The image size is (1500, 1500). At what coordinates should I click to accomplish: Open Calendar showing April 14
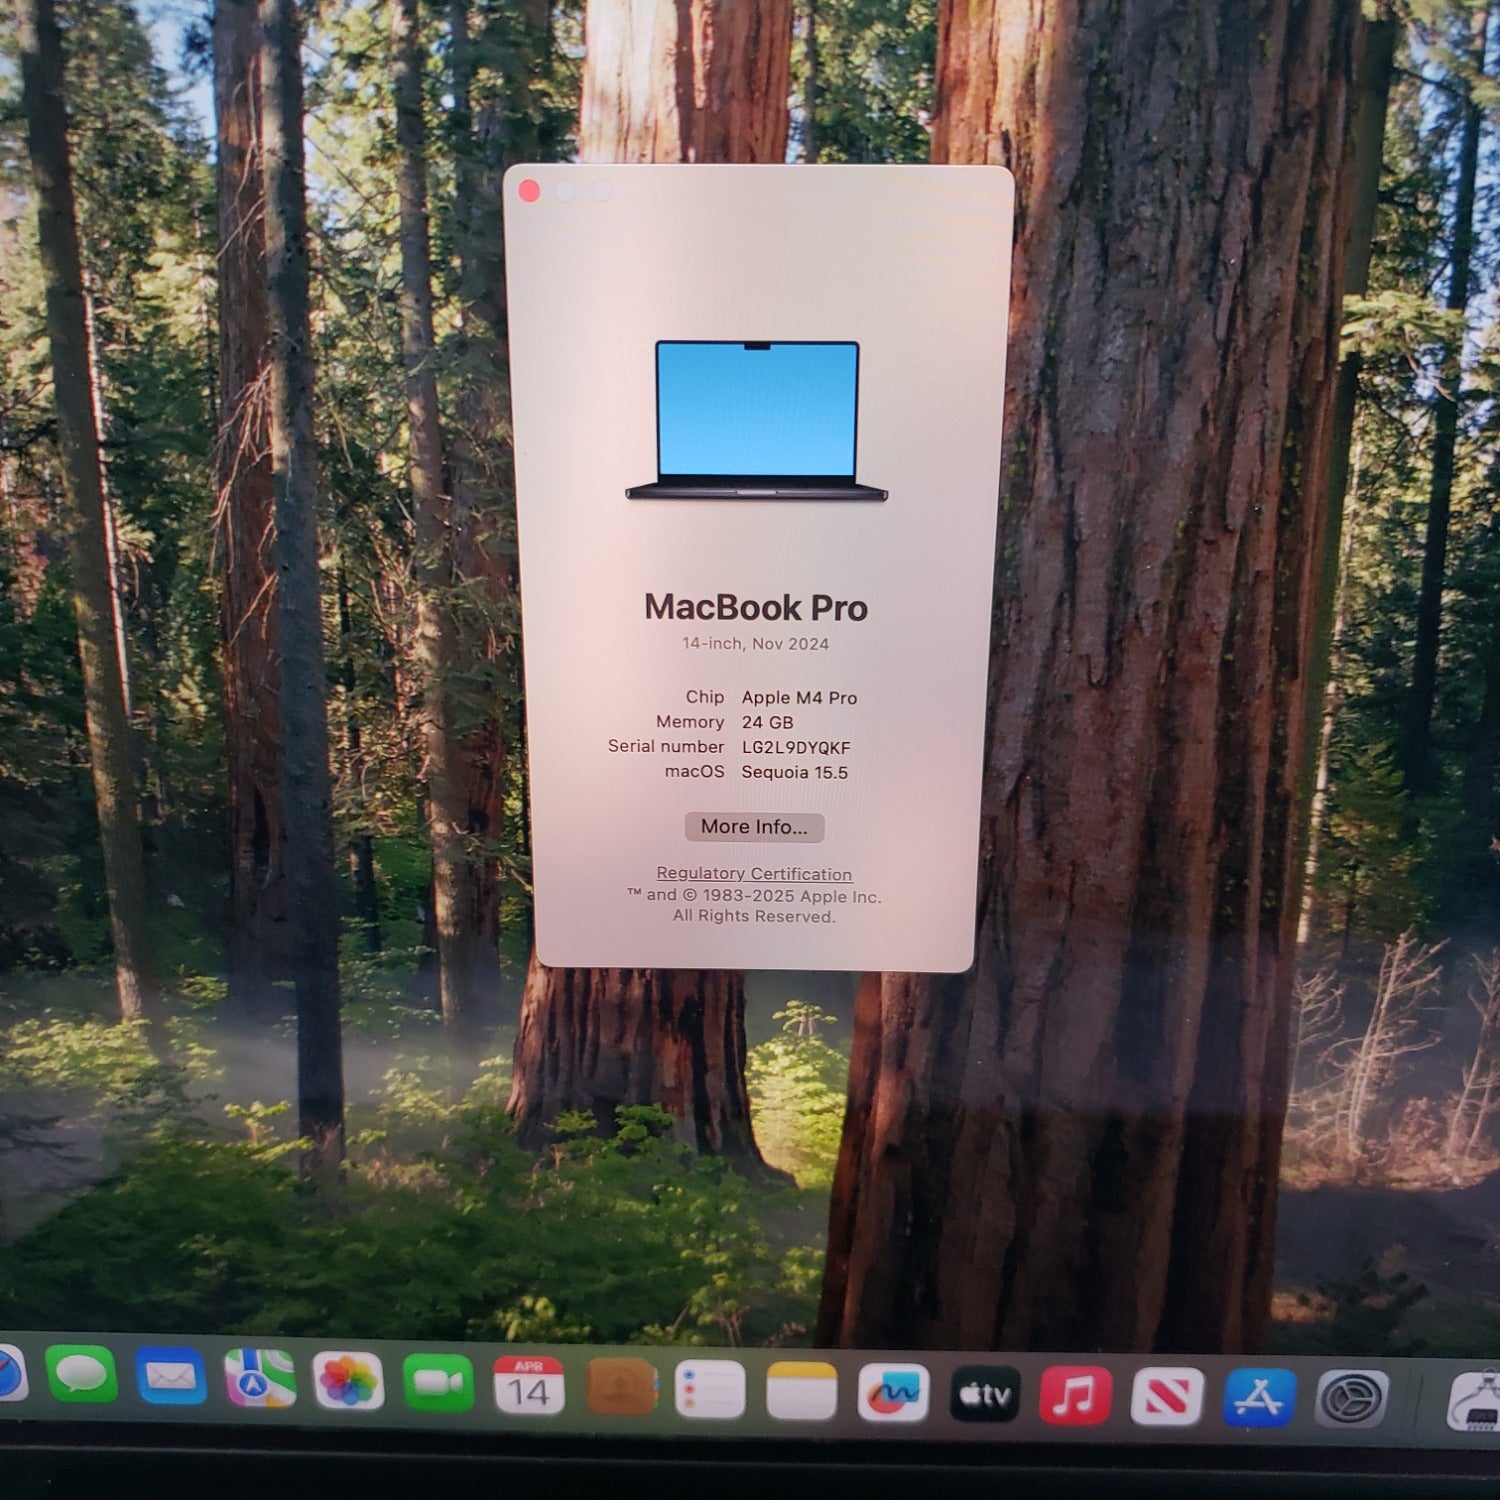(x=528, y=1386)
